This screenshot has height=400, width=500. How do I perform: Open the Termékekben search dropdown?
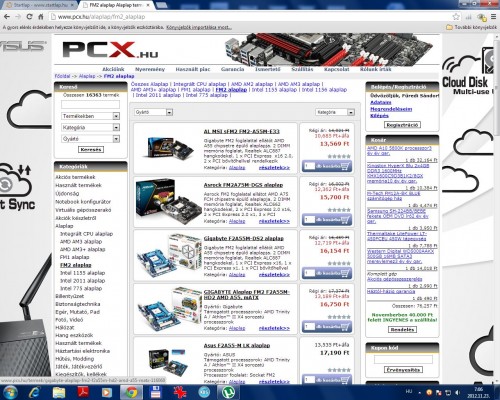pyautogui.click(x=90, y=116)
